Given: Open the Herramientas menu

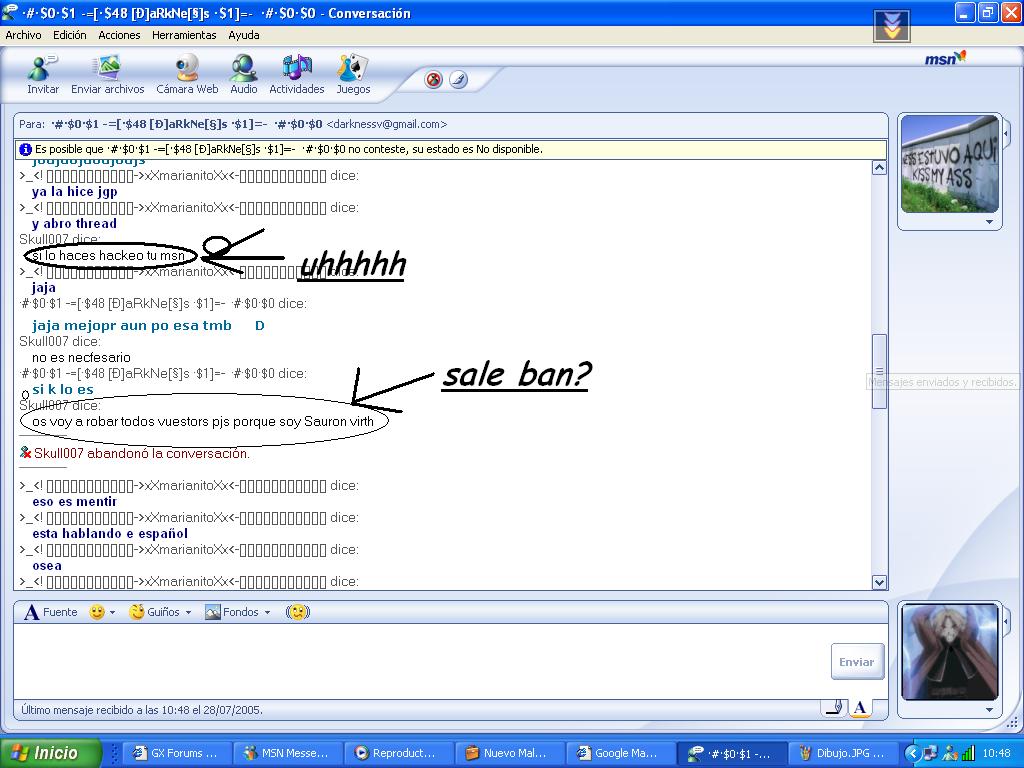Looking at the screenshot, I should pyautogui.click(x=184, y=35).
